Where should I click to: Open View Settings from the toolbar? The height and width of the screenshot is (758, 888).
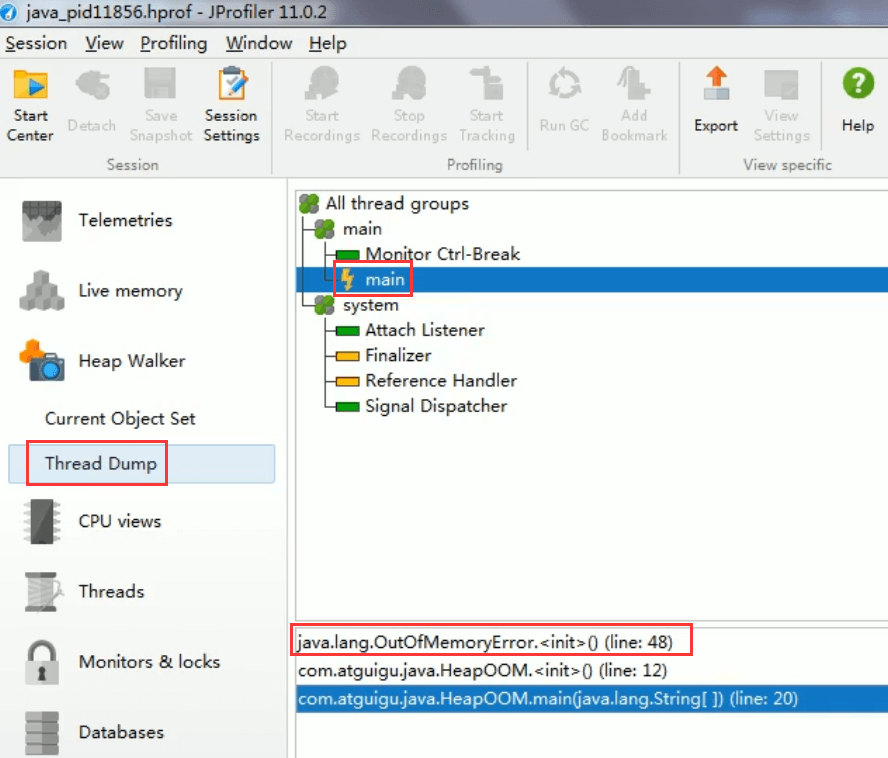782,85
